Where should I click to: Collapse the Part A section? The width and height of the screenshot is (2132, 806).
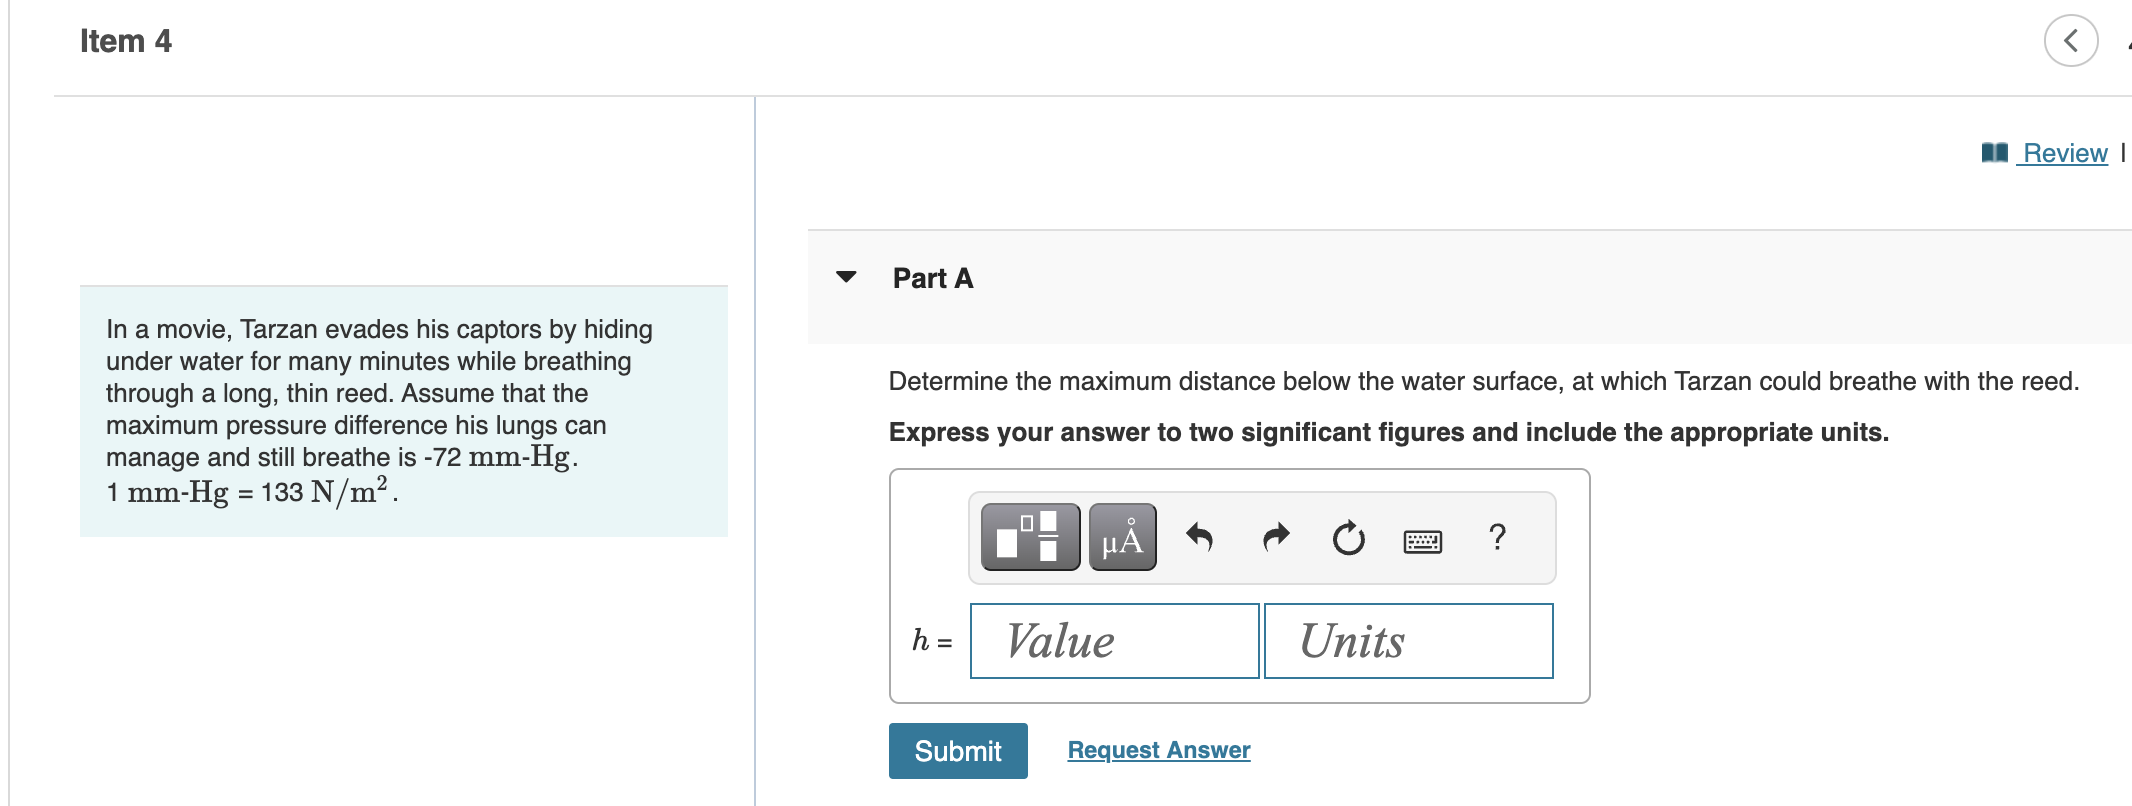pos(846,277)
